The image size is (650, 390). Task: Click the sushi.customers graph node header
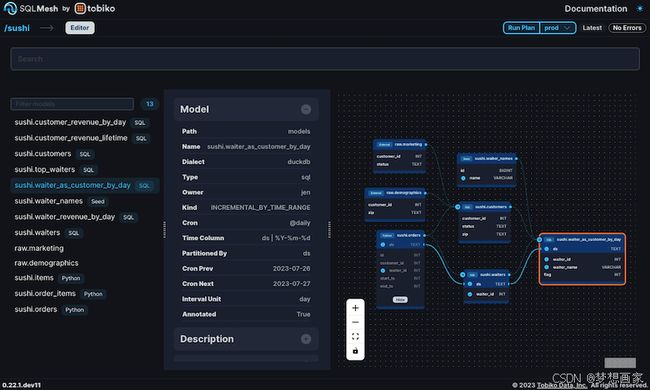(484, 207)
